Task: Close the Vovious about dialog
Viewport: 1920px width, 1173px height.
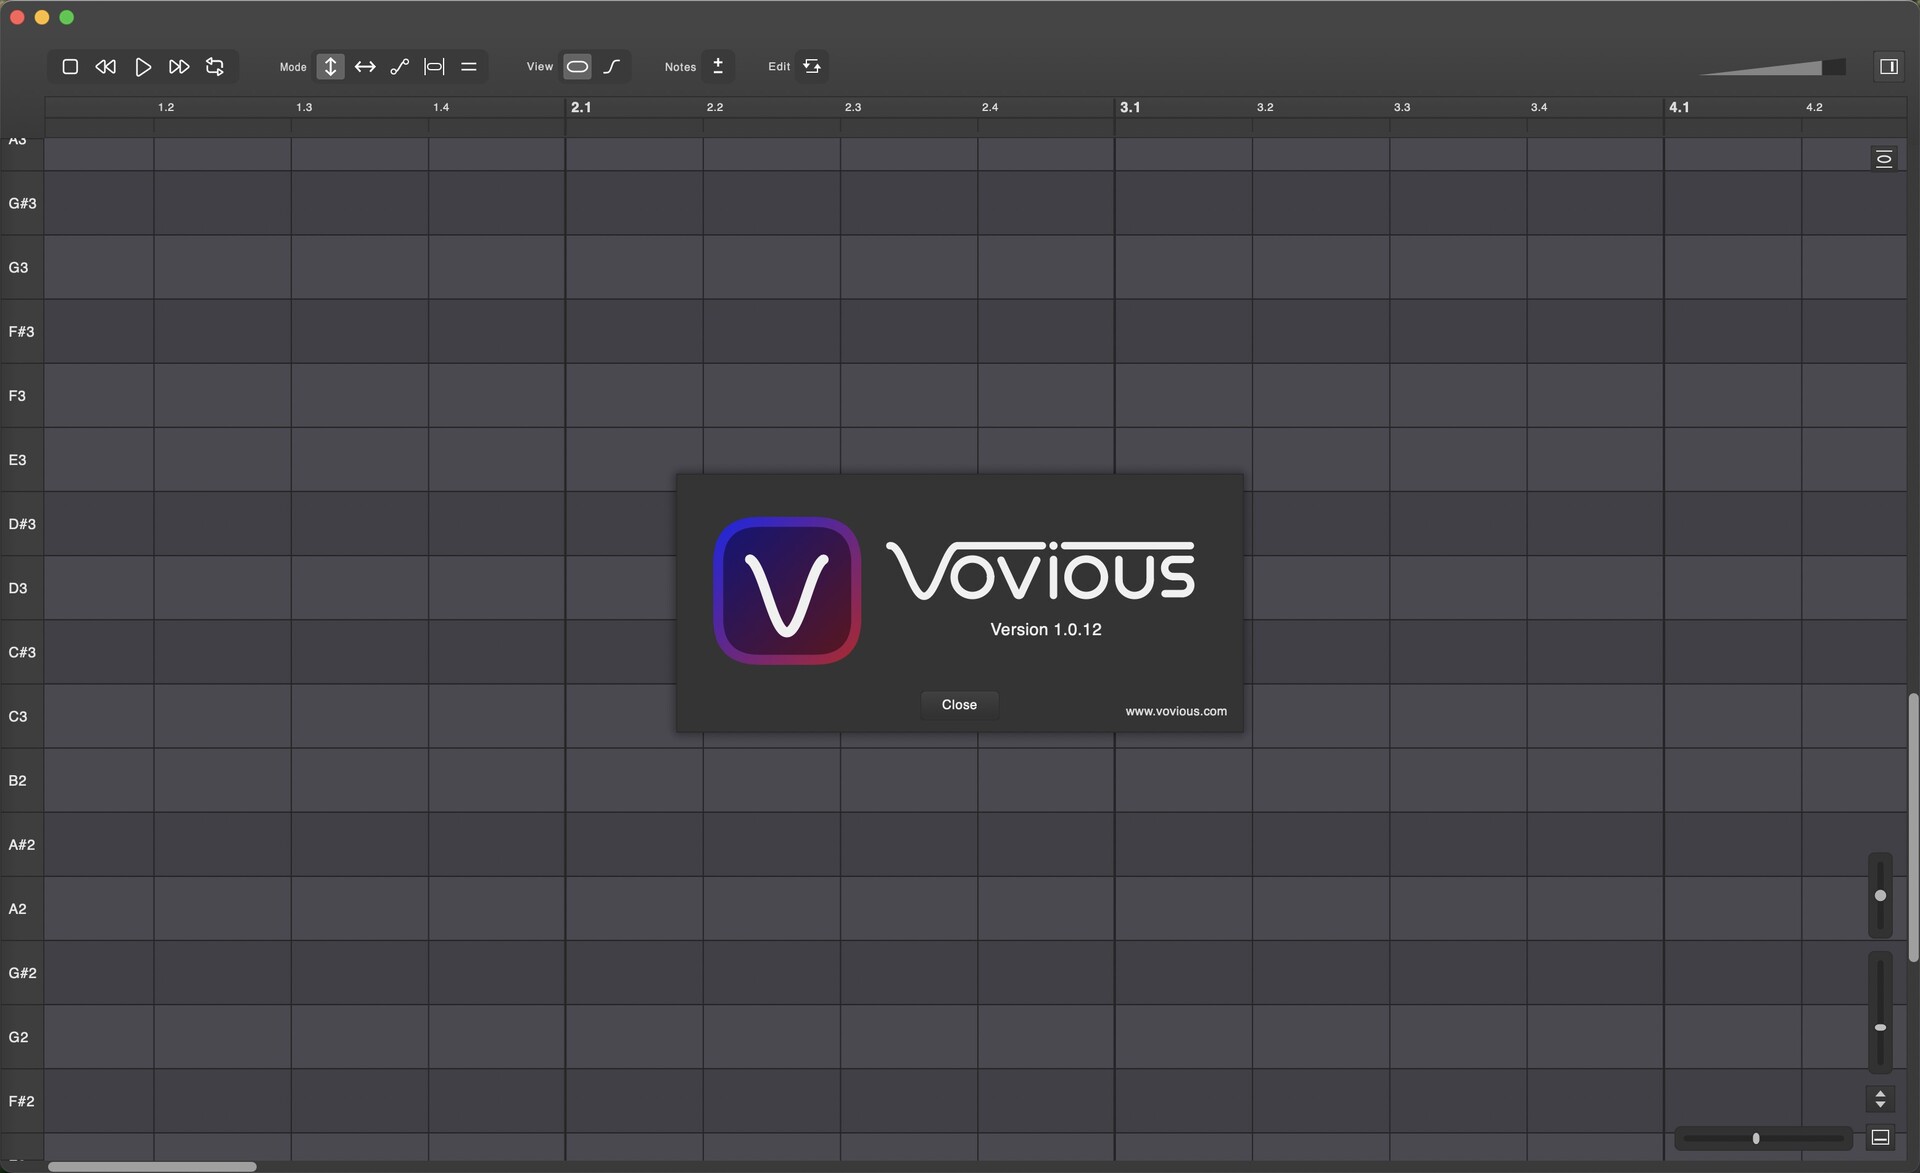Action: click(958, 705)
